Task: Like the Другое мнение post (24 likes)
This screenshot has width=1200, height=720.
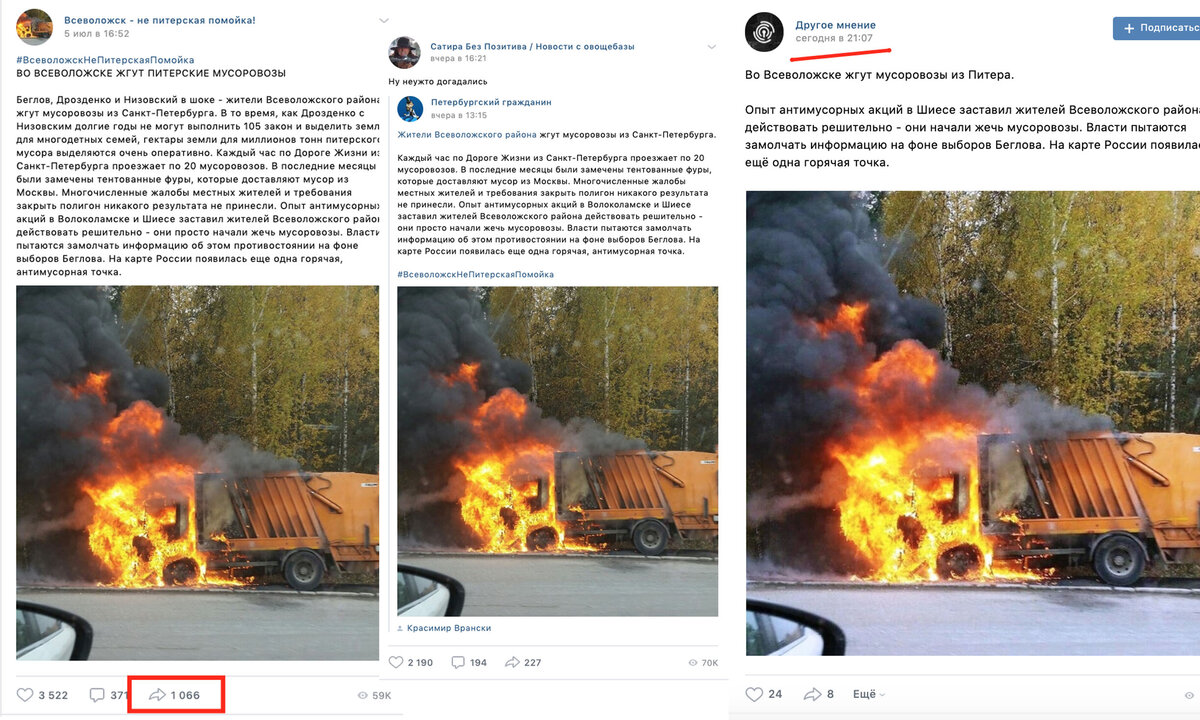Action: pos(764,694)
